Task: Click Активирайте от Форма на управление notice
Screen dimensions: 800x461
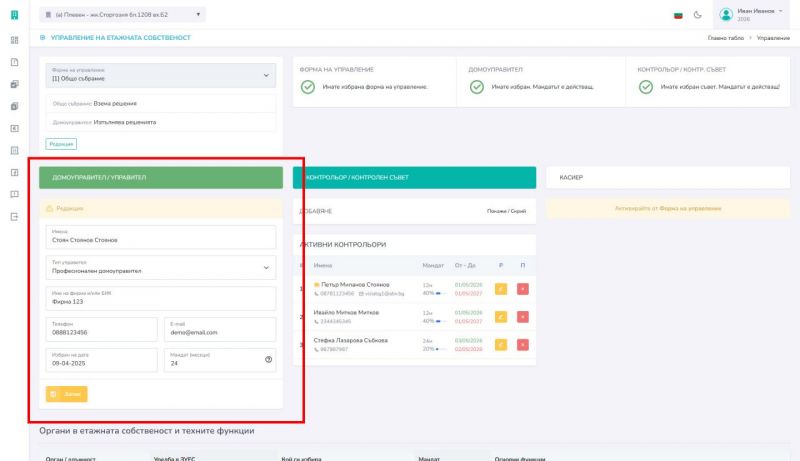Action: 668,209
